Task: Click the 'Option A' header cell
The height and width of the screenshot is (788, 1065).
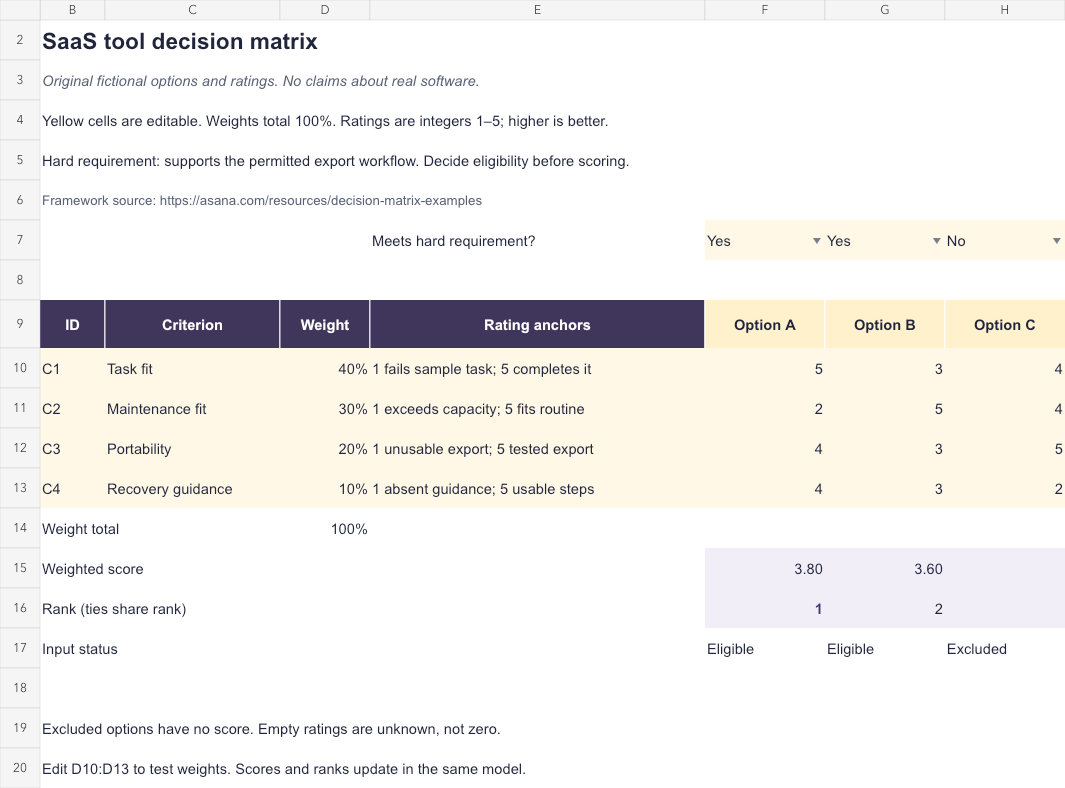Action: click(x=765, y=325)
